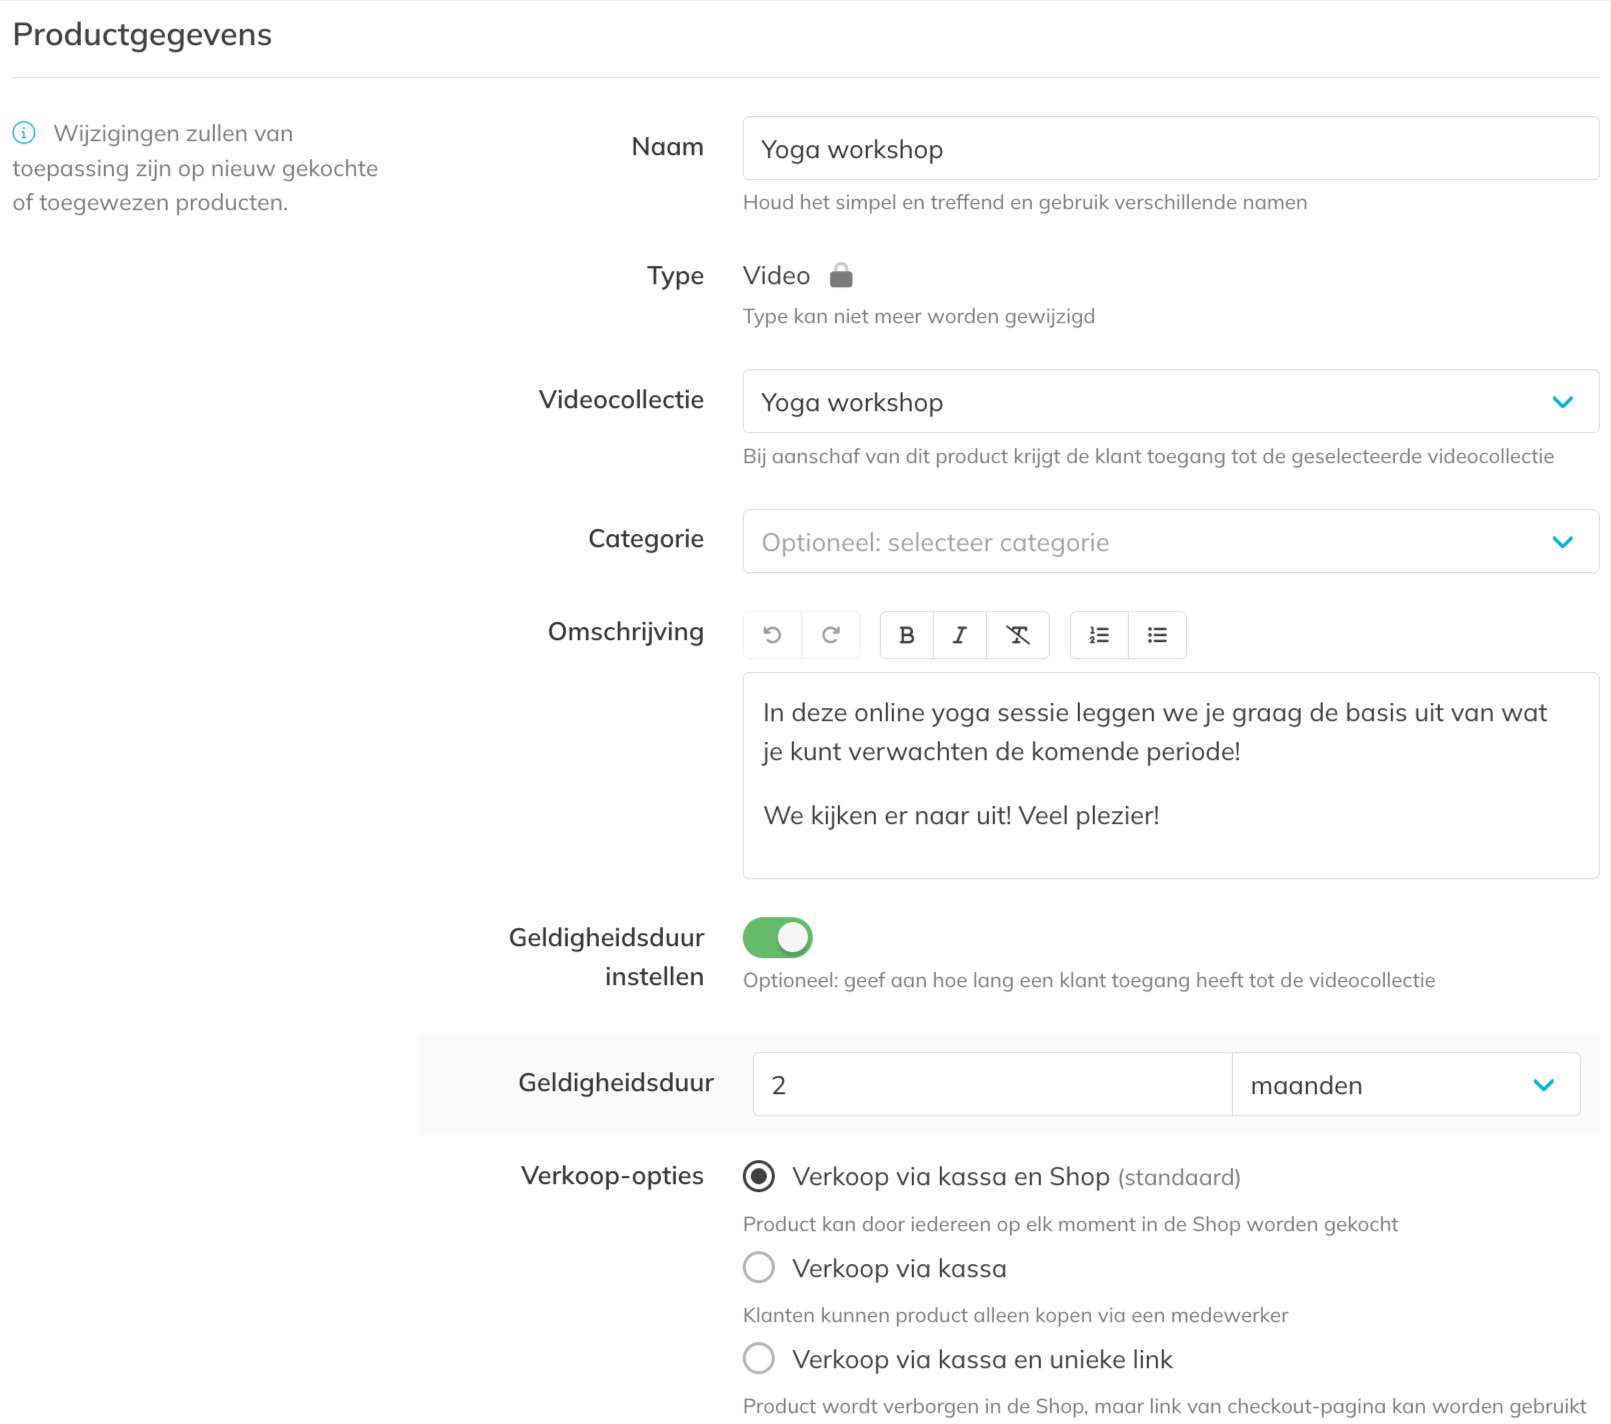
Task: Click the redo icon in description editor
Action: (831, 635)
